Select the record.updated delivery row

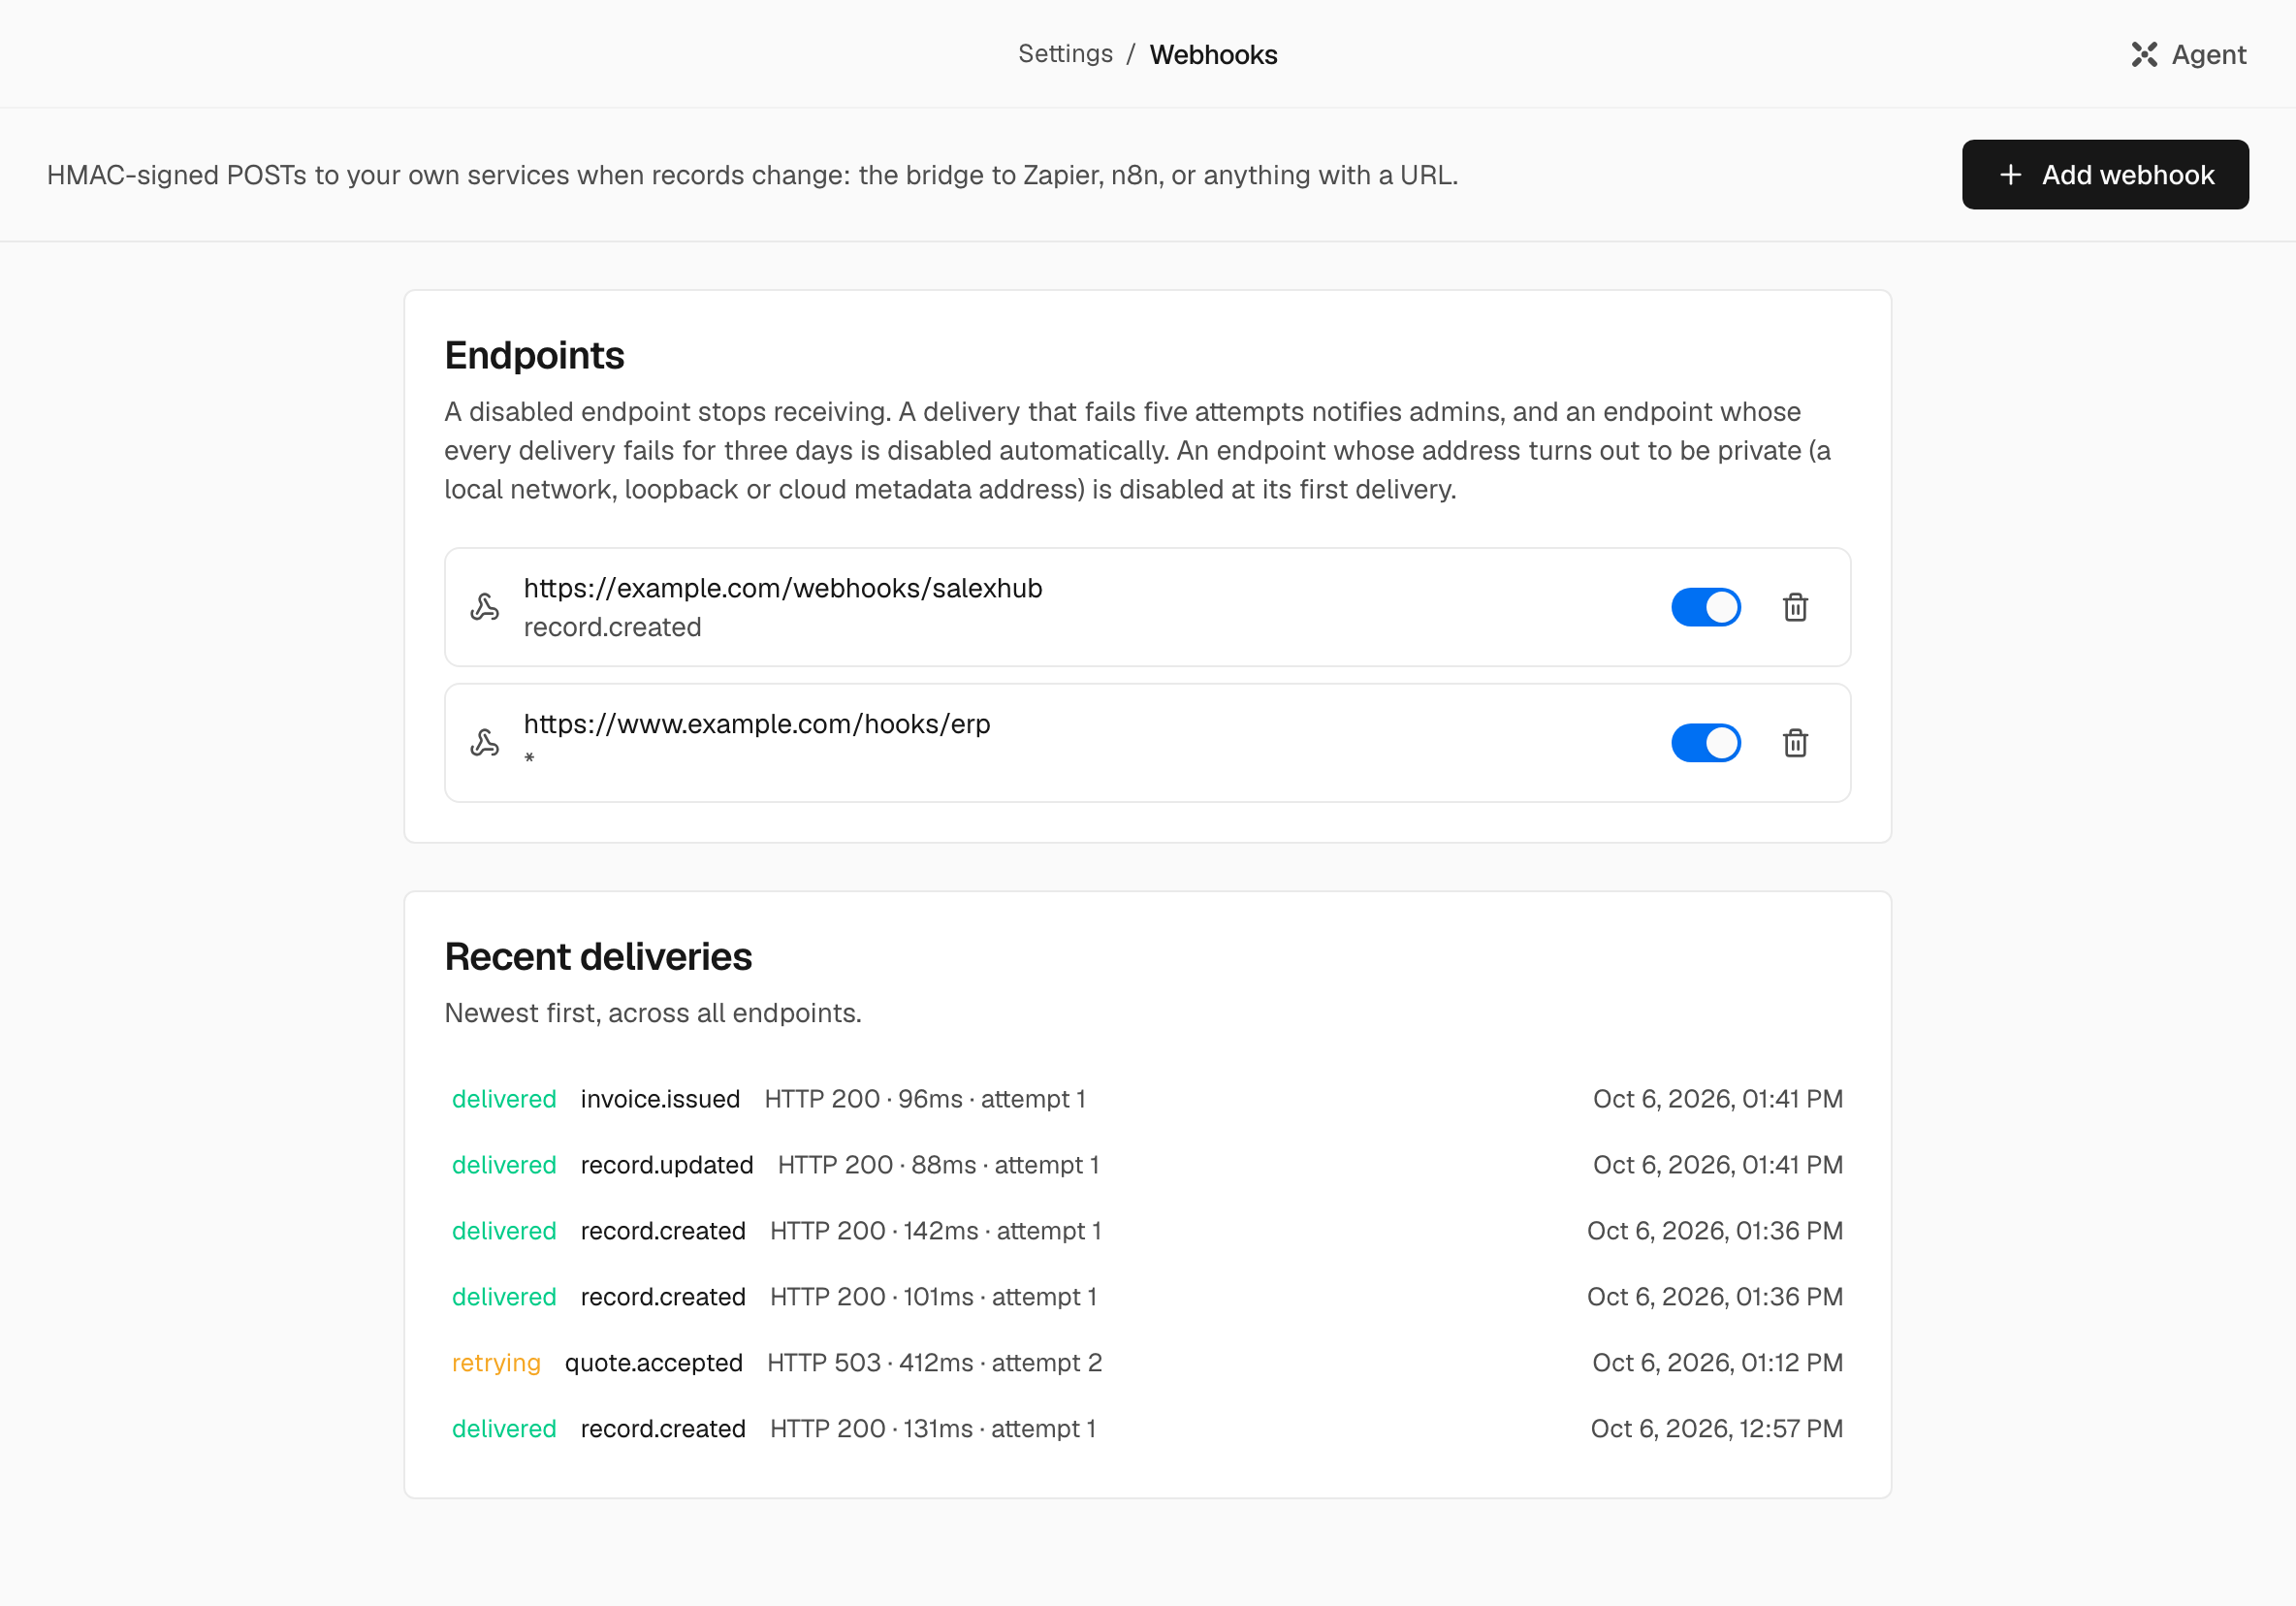[x=1147, y=1165]
